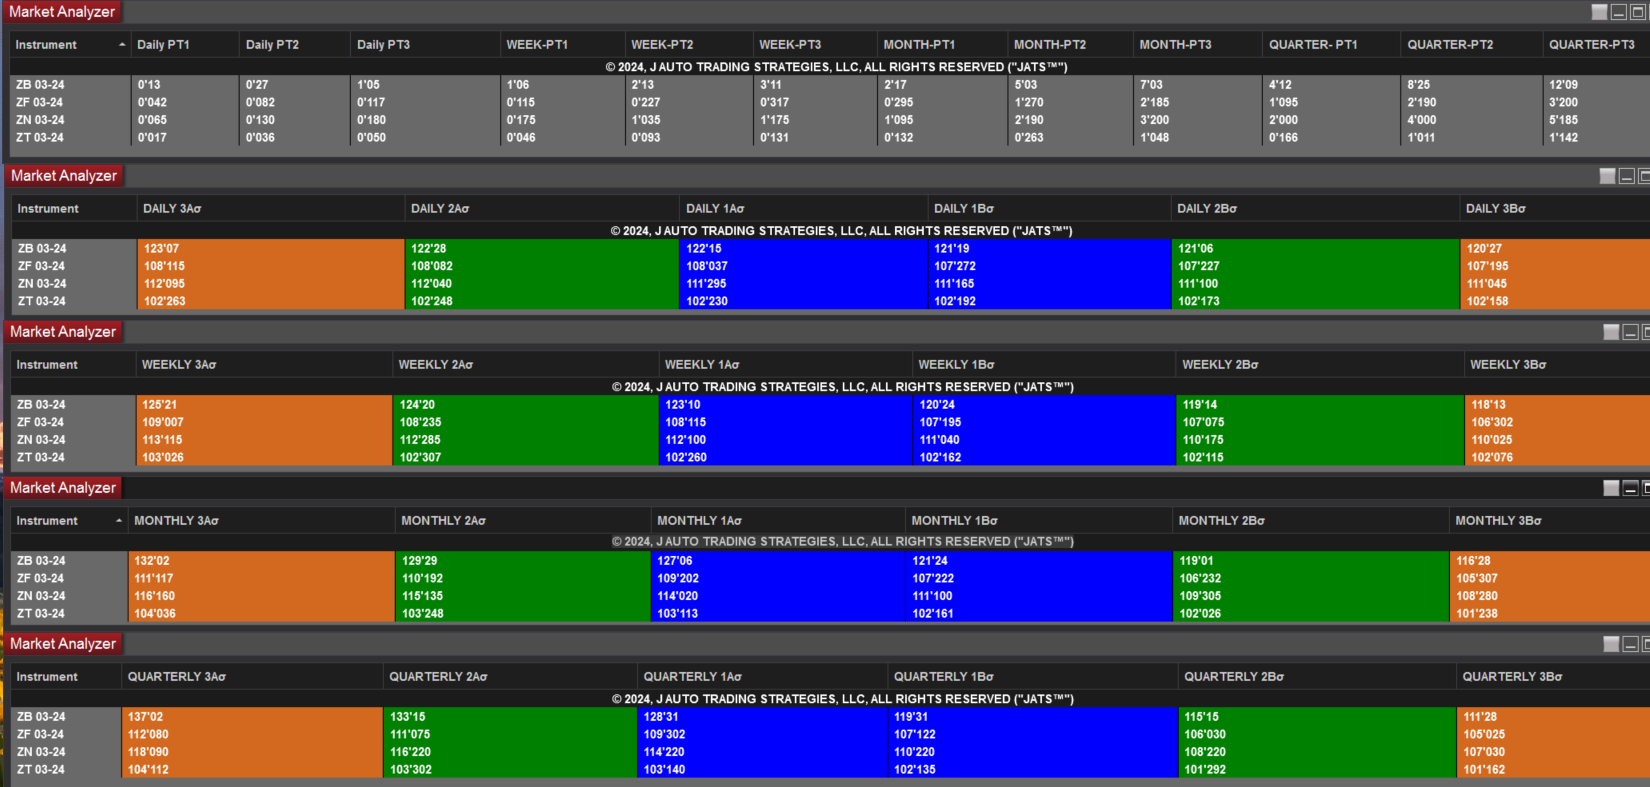Select the Market Analyzer tab above the DAILY 3Aσ table
1650x787 pixels.
(64, 176)
